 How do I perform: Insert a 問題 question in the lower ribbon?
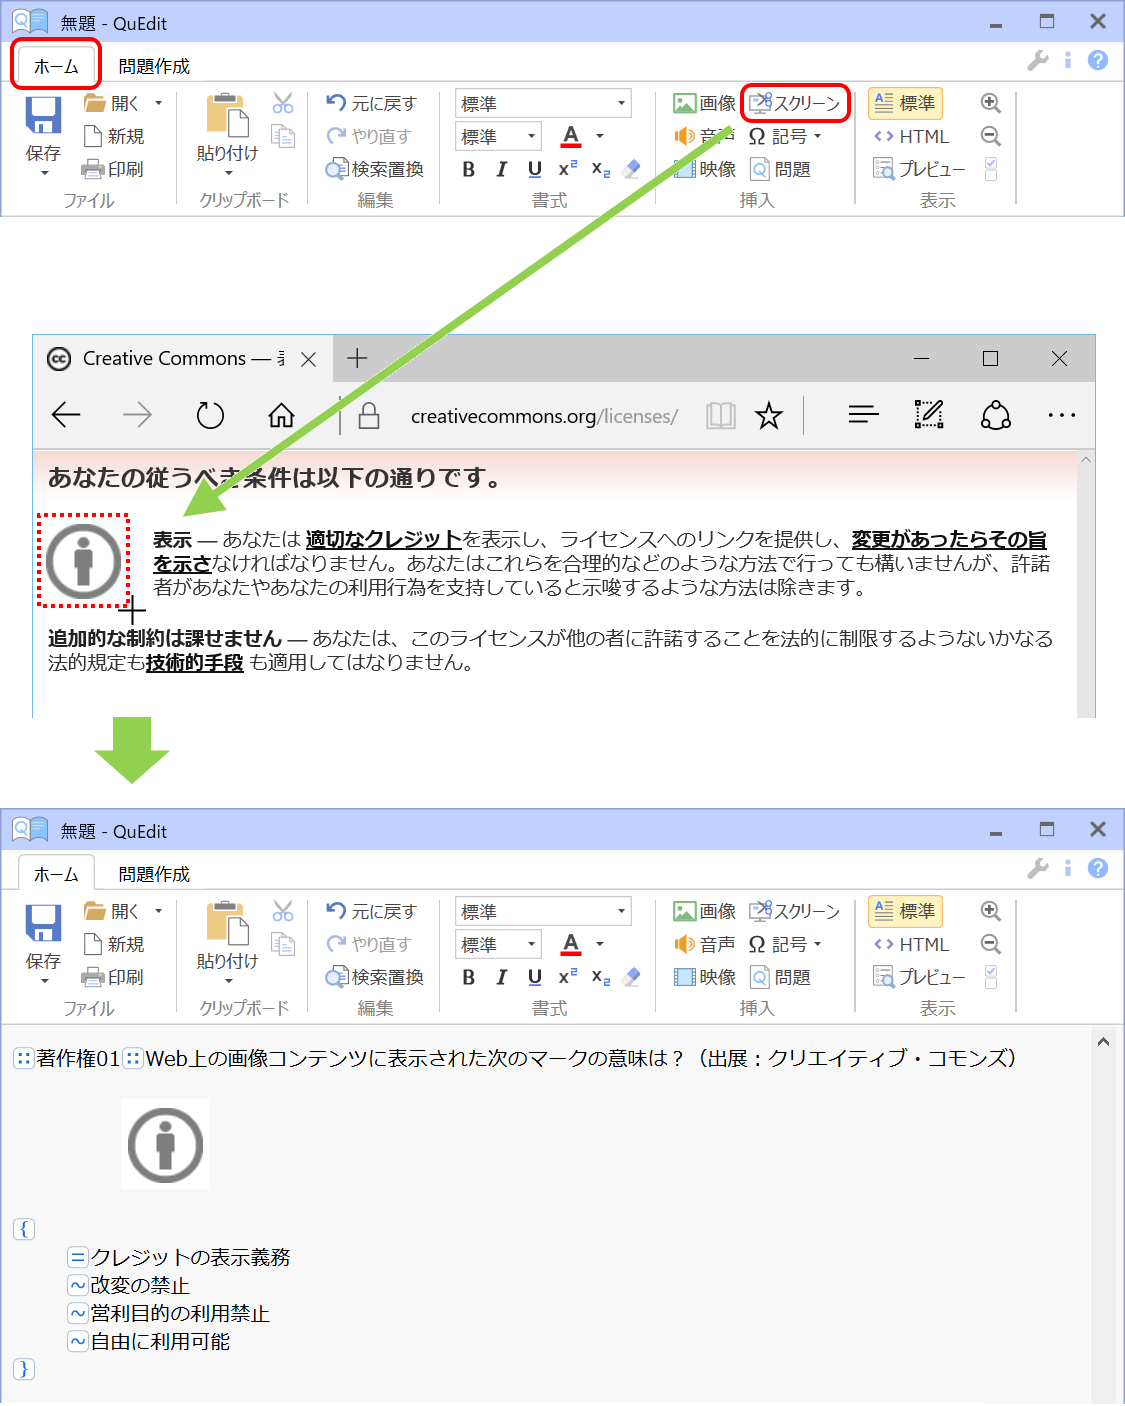781,978
